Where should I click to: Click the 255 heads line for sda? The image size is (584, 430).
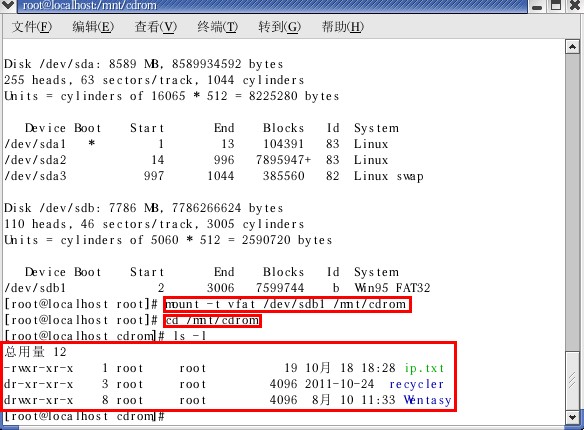pos(154,80)
